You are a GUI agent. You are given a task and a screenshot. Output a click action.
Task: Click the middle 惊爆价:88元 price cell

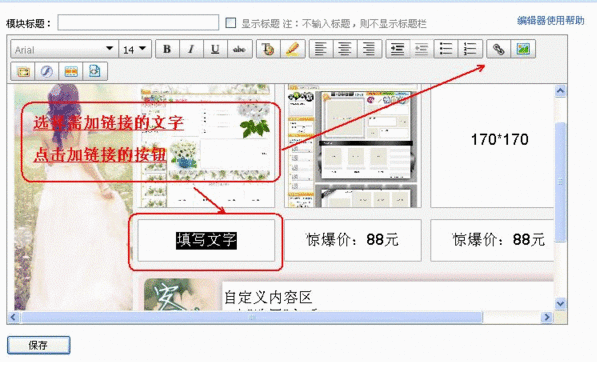click(353, 240)
